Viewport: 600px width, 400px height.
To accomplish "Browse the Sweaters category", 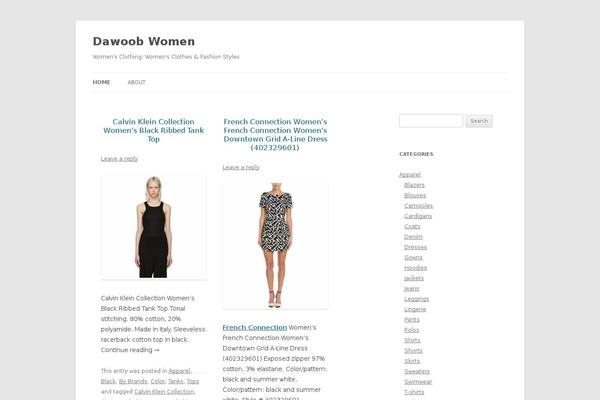I will tap(417, 371).
